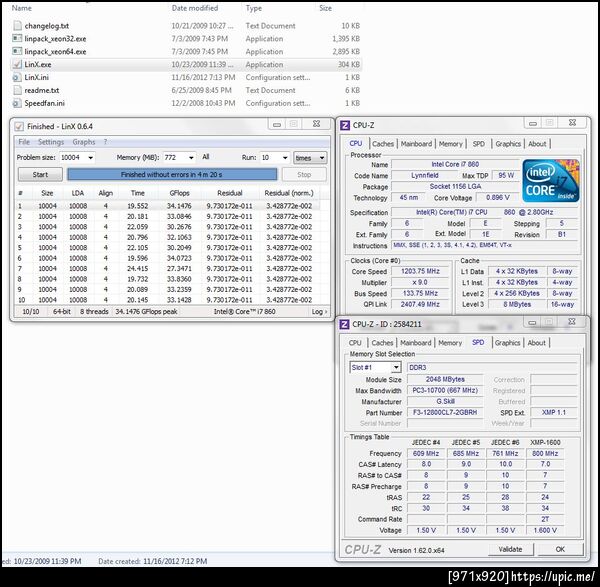Open the Settings menu in LinX
The height and width of the screenshot is (587, 600).
(x=51, y=142)
